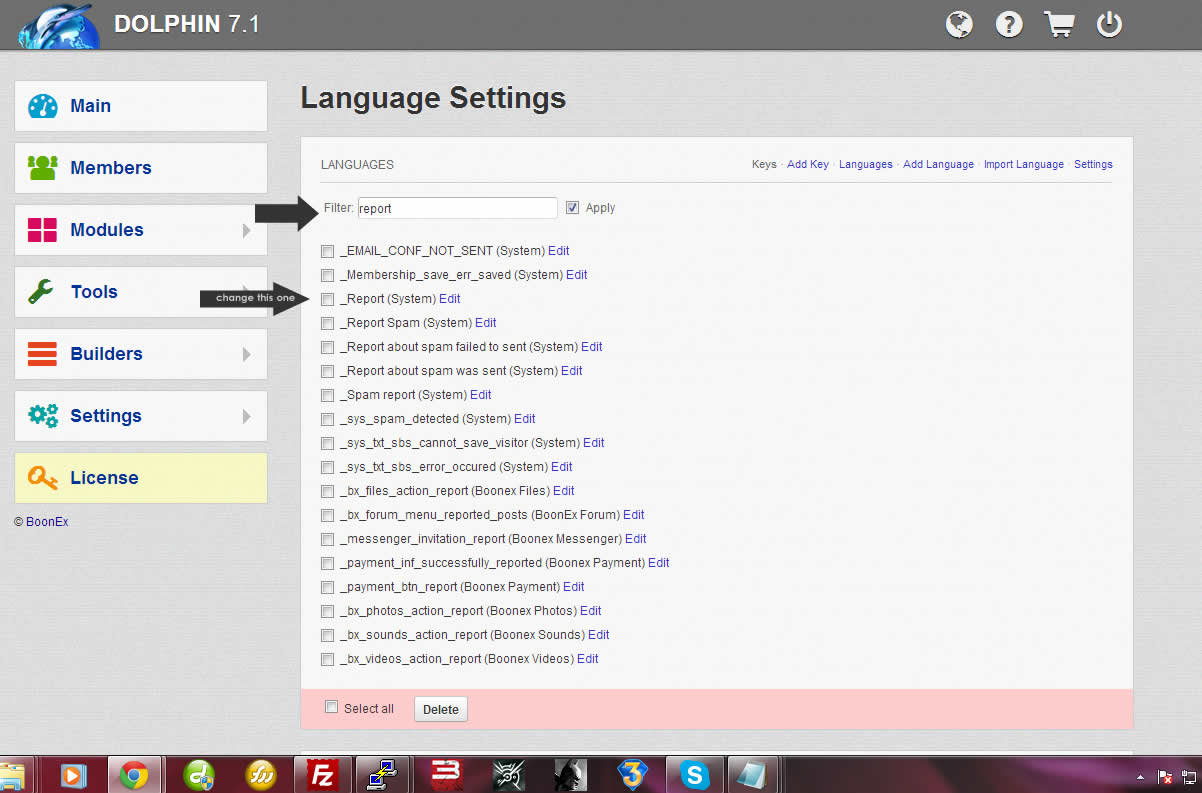Click the Add Key link
Screen dimensions: 1202x793
807,164
